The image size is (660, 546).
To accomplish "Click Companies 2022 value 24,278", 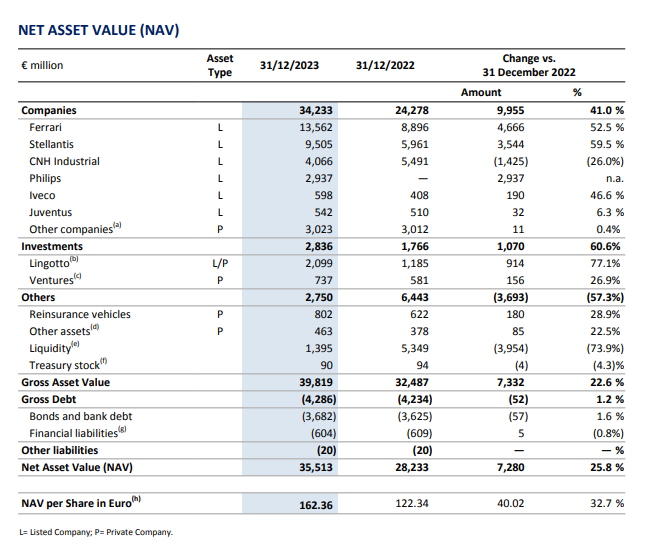I will [x=412, y=110].
